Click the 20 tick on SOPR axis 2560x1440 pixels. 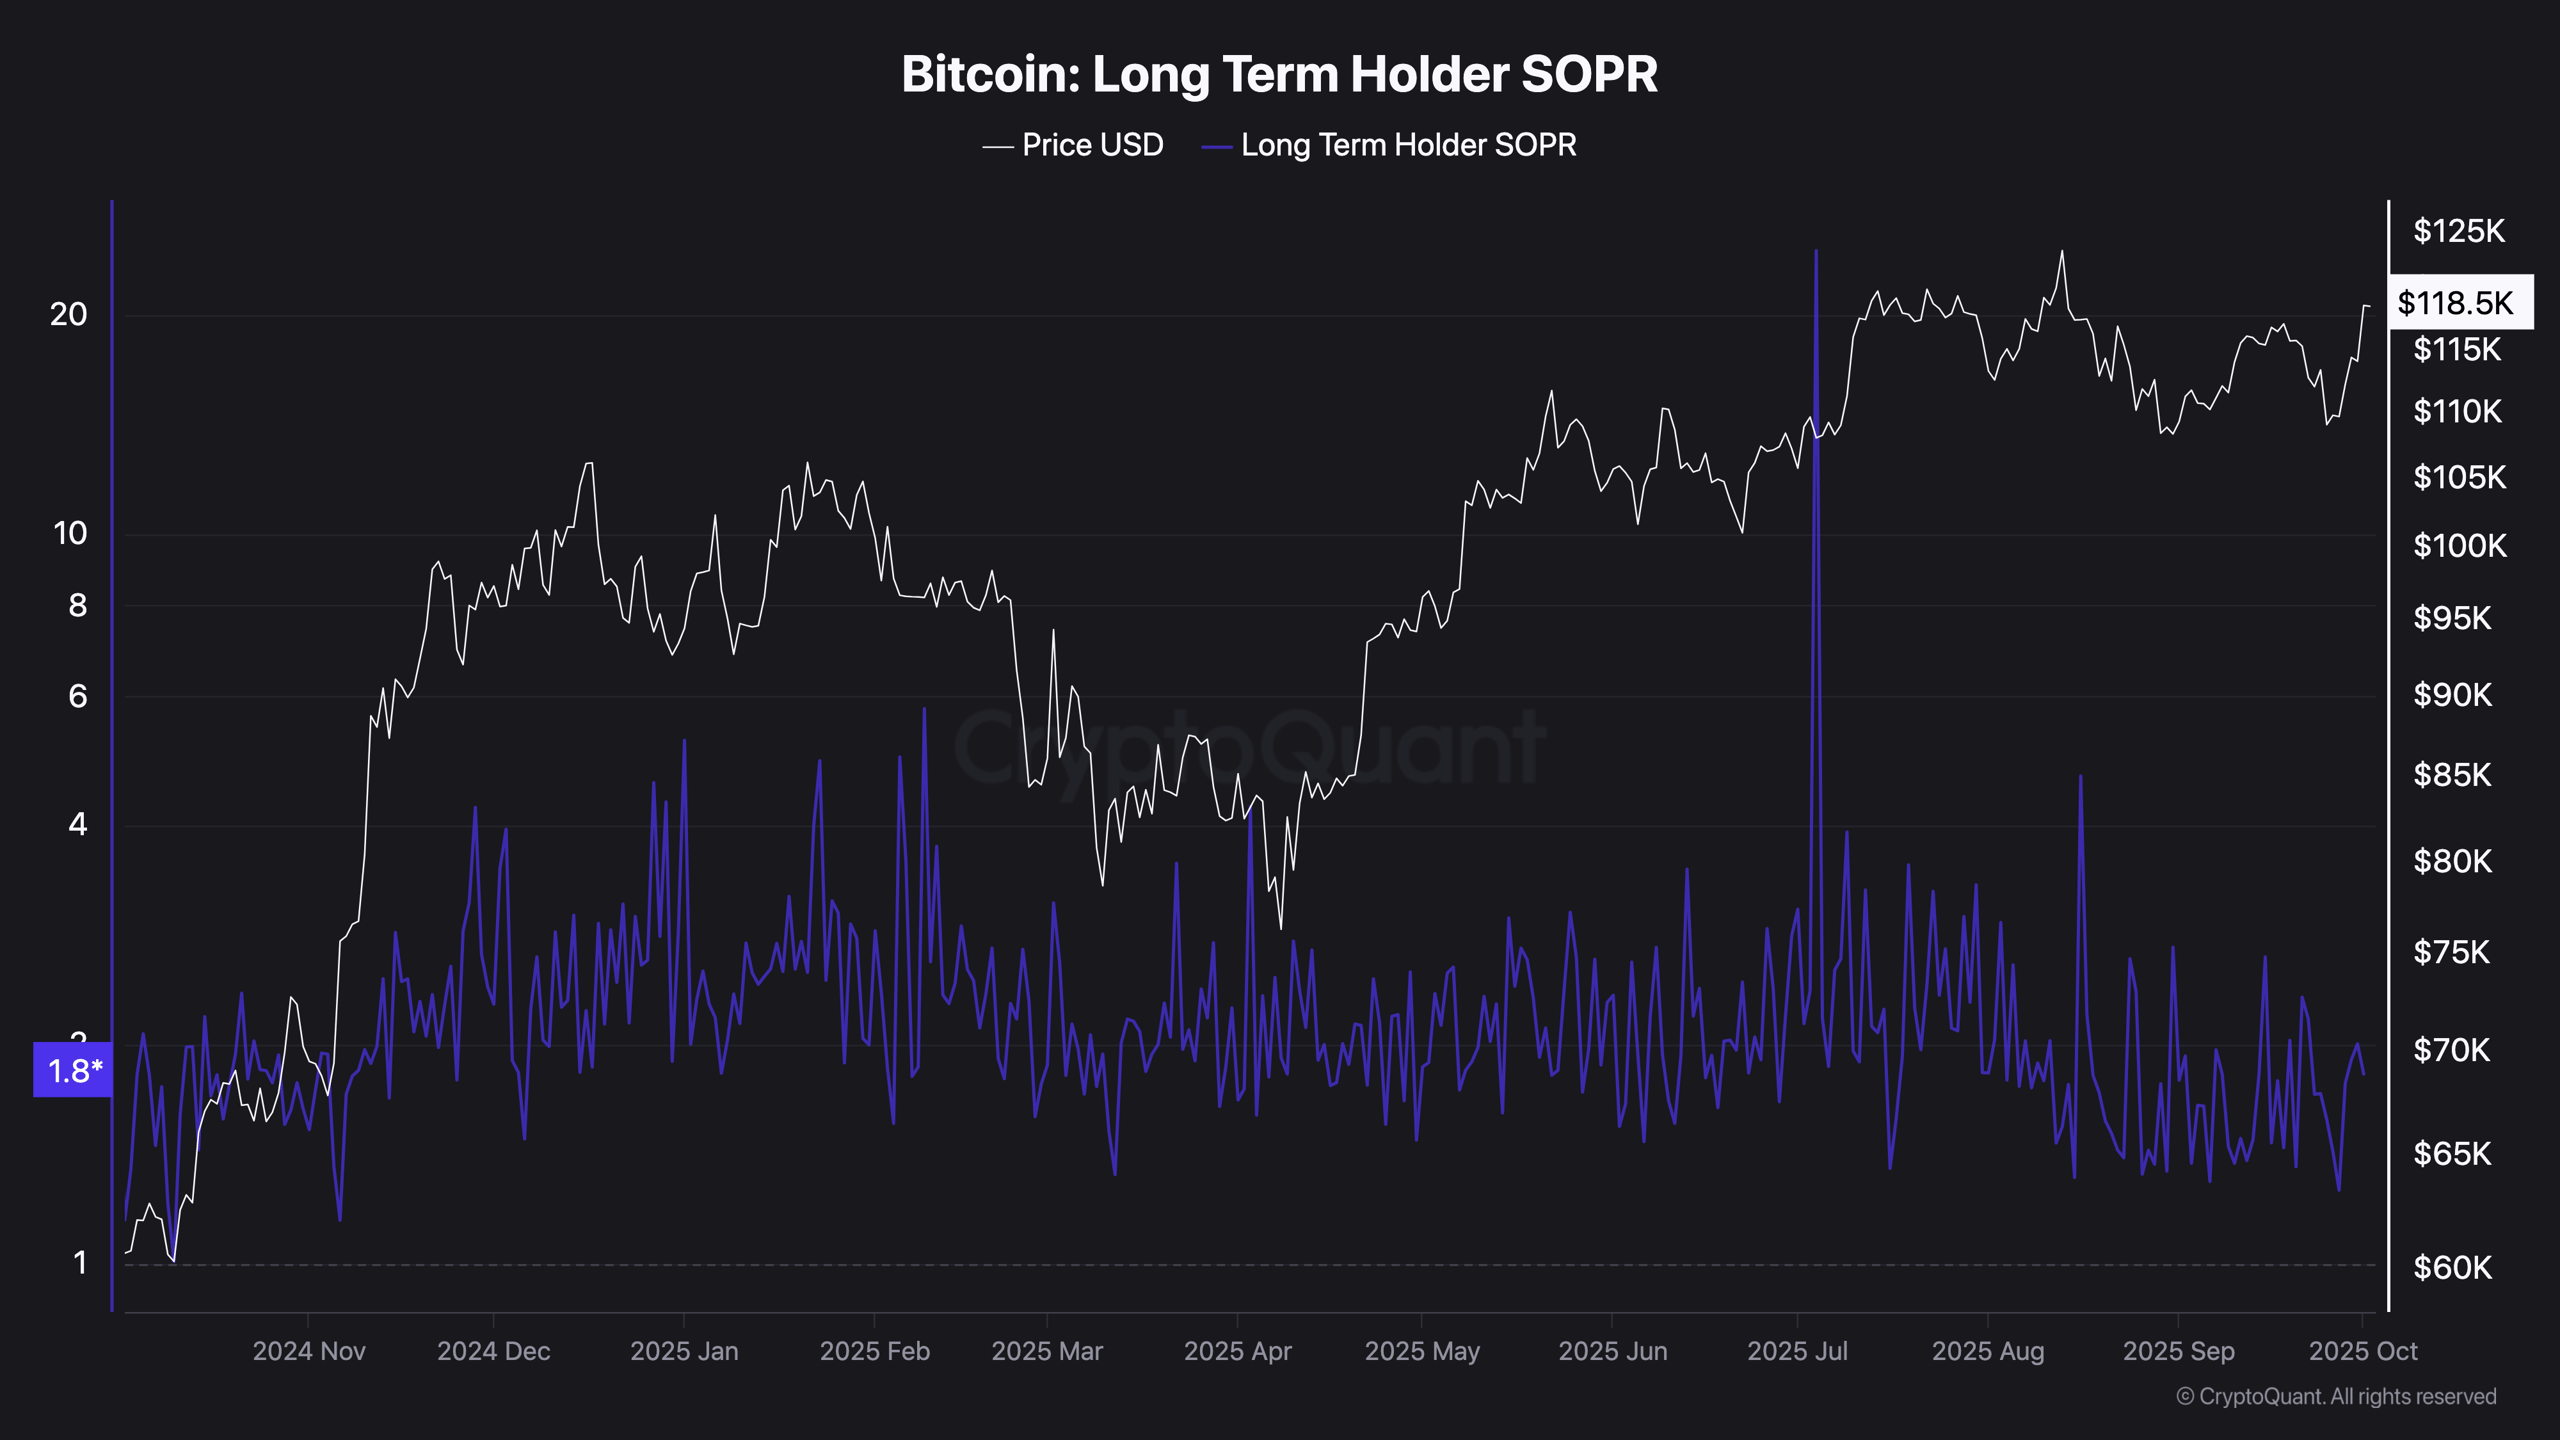pyautogui.click(x=69, y=315)
